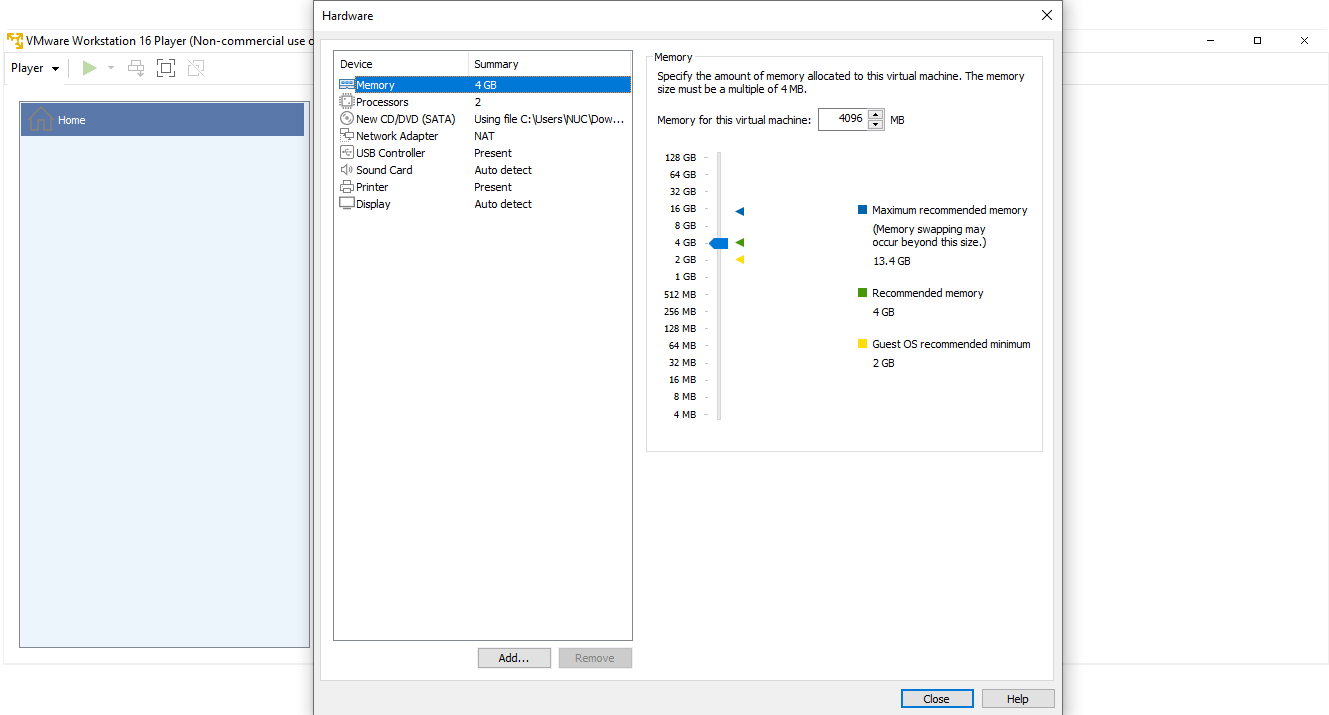Click the 8 GB scale label
Screen dimensions: 1329x715
(685, 226)
